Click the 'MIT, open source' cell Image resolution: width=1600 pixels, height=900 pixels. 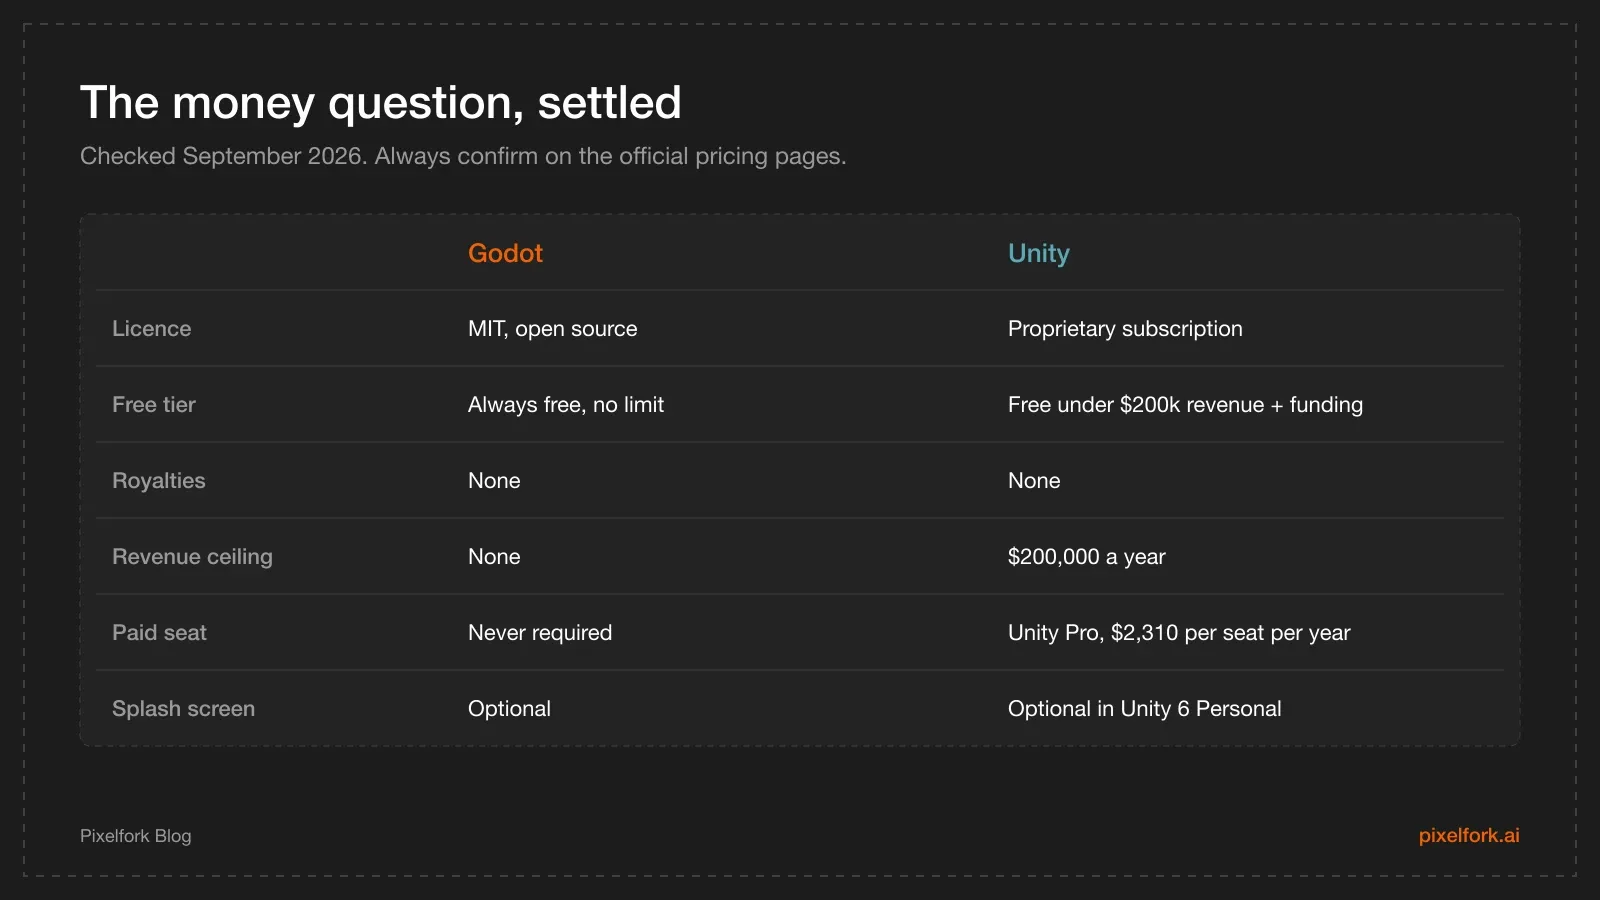[x=553, y=328]
